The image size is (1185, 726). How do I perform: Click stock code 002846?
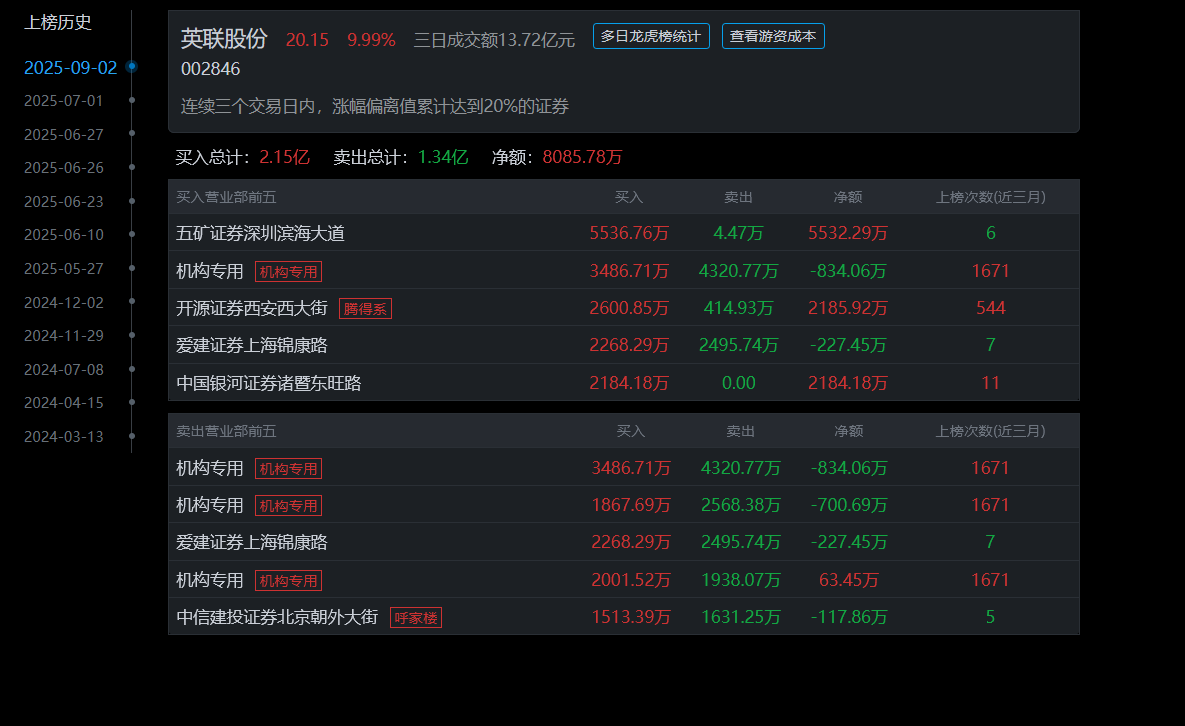(x=211, y=69)
